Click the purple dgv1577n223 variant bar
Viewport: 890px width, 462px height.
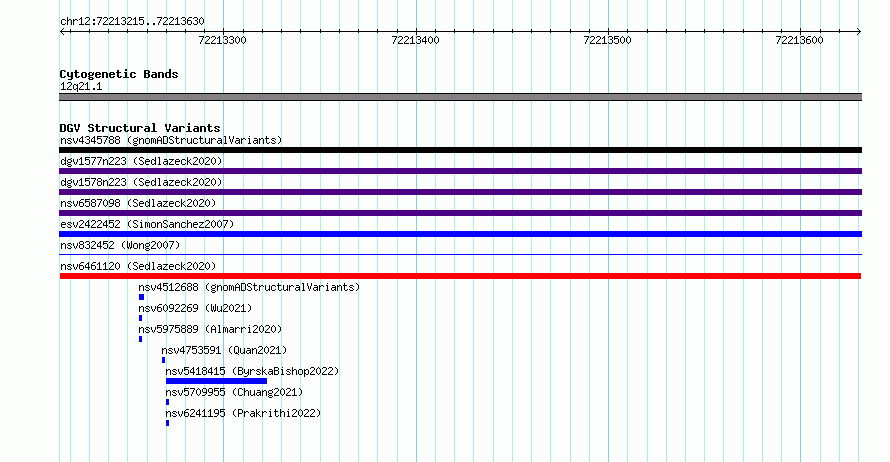(460, 171)
